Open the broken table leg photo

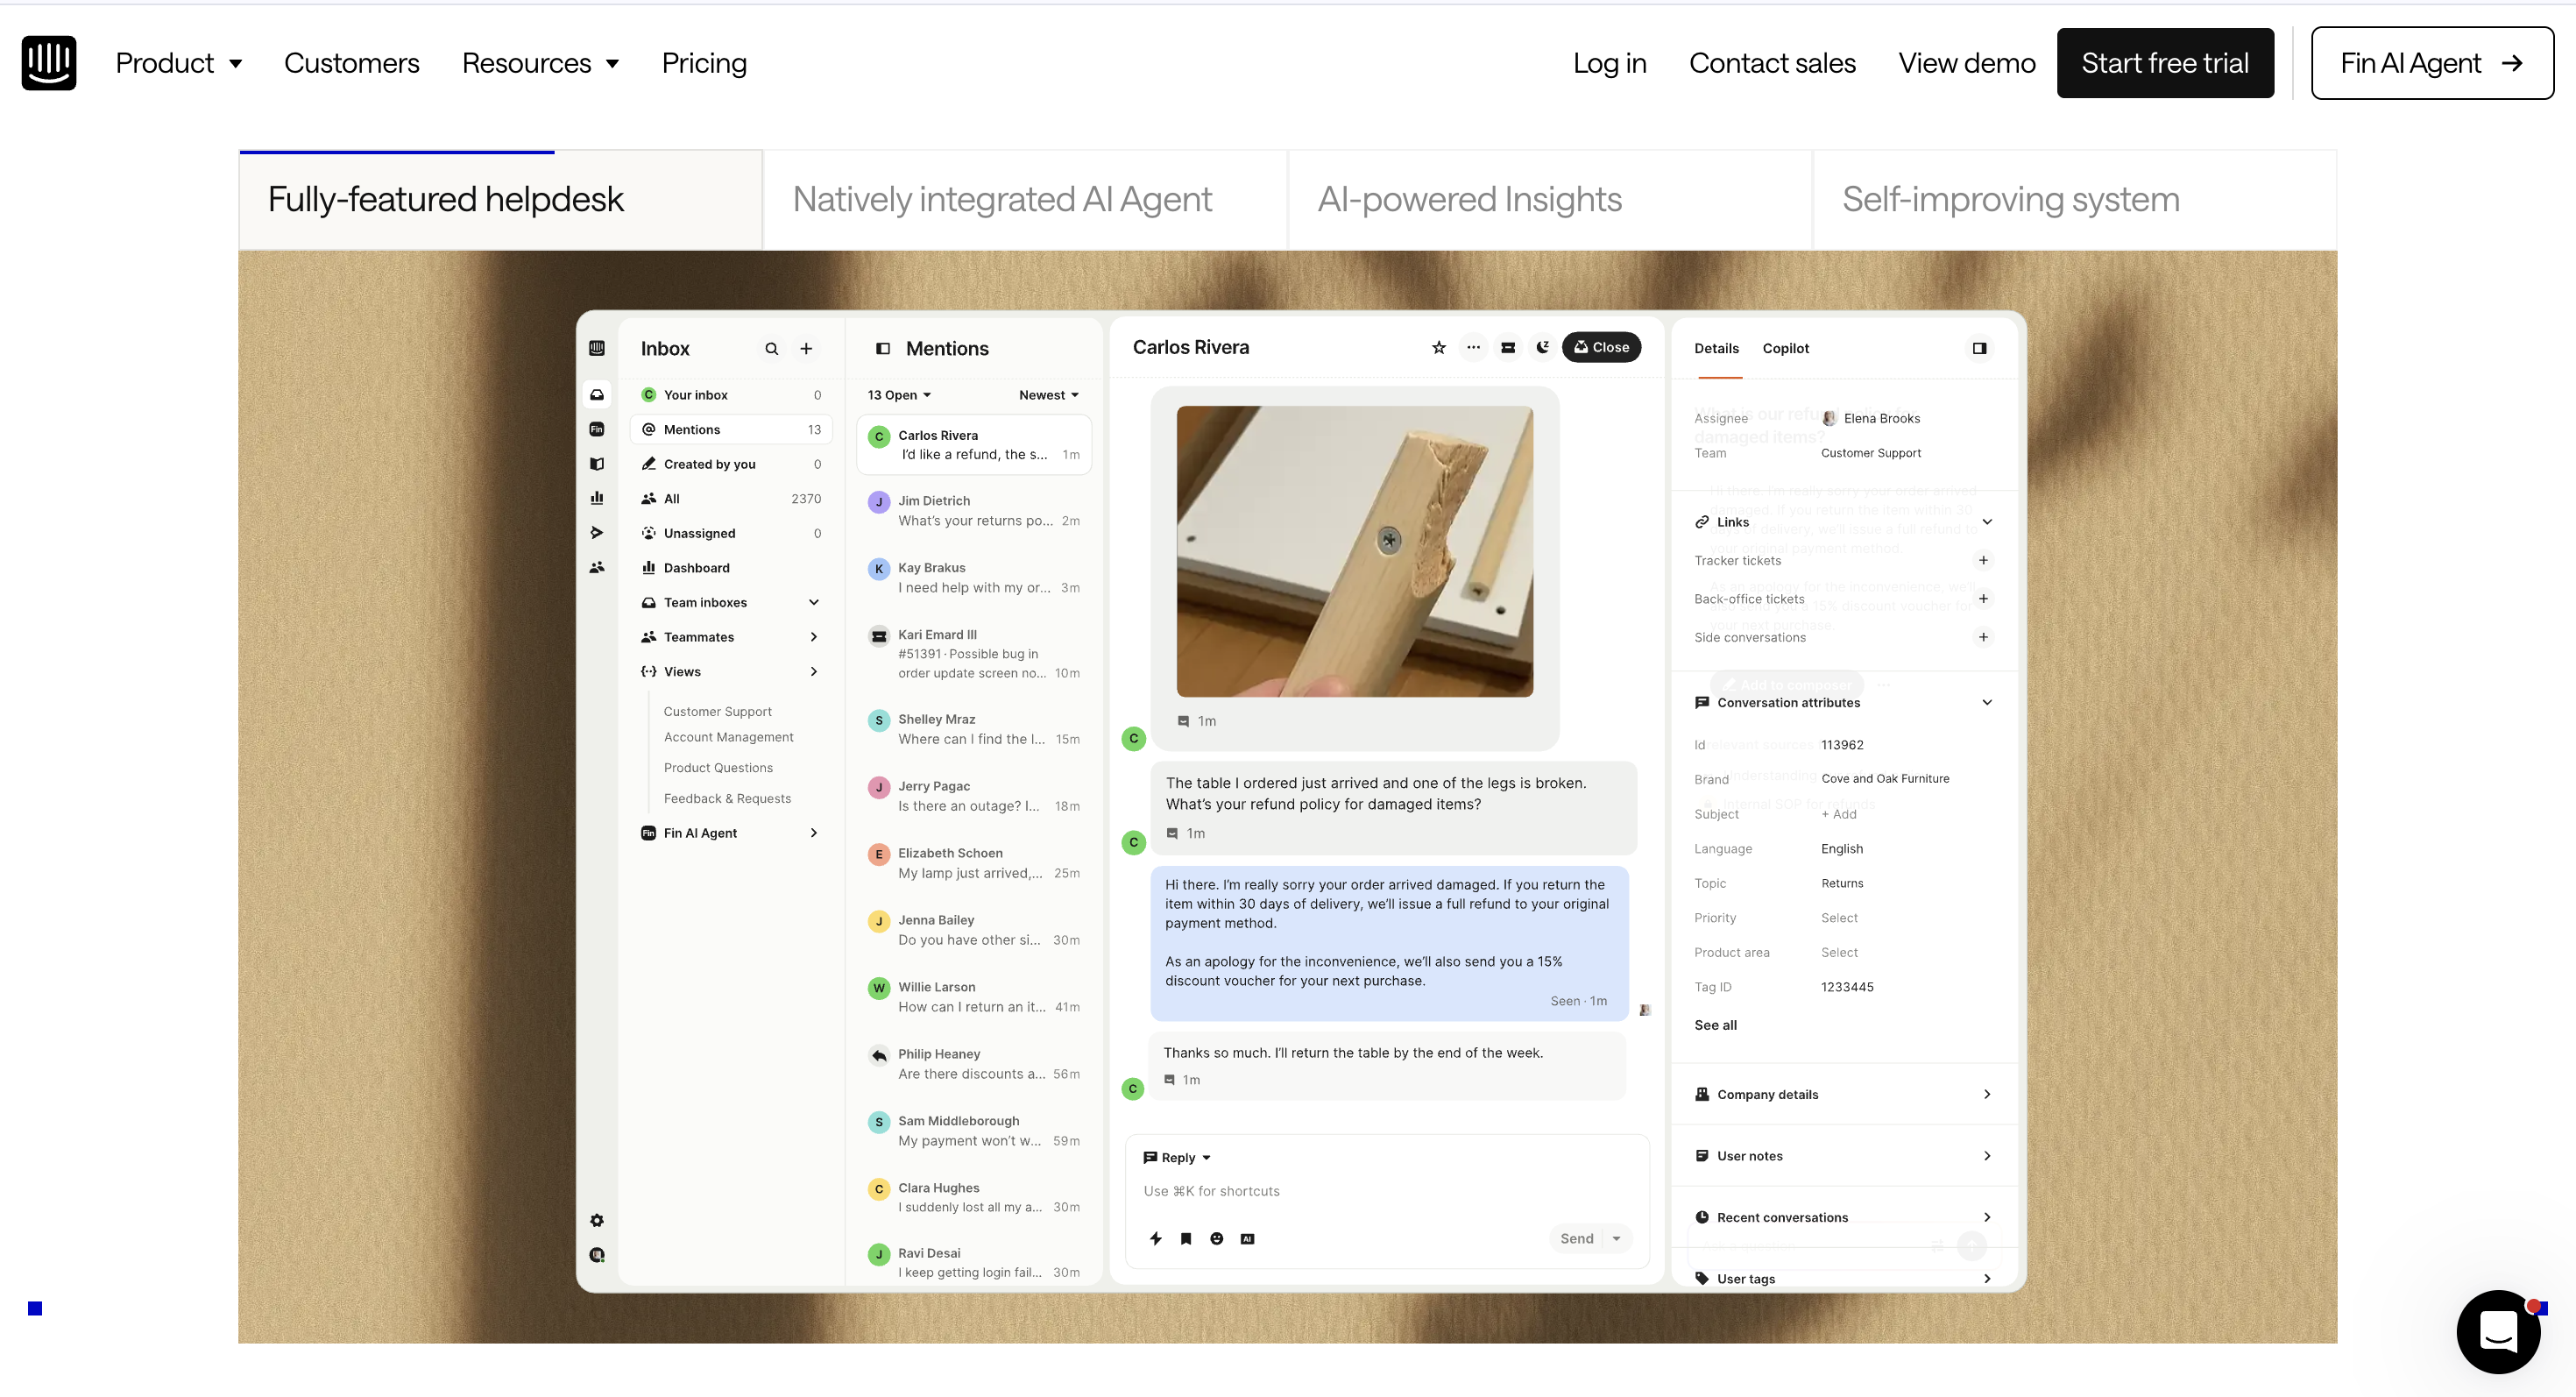[1354, 551]
